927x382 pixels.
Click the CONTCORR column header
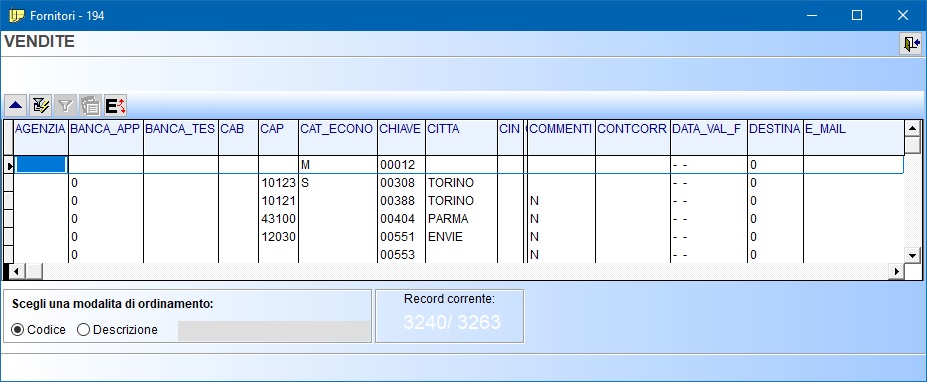point(633,137)
